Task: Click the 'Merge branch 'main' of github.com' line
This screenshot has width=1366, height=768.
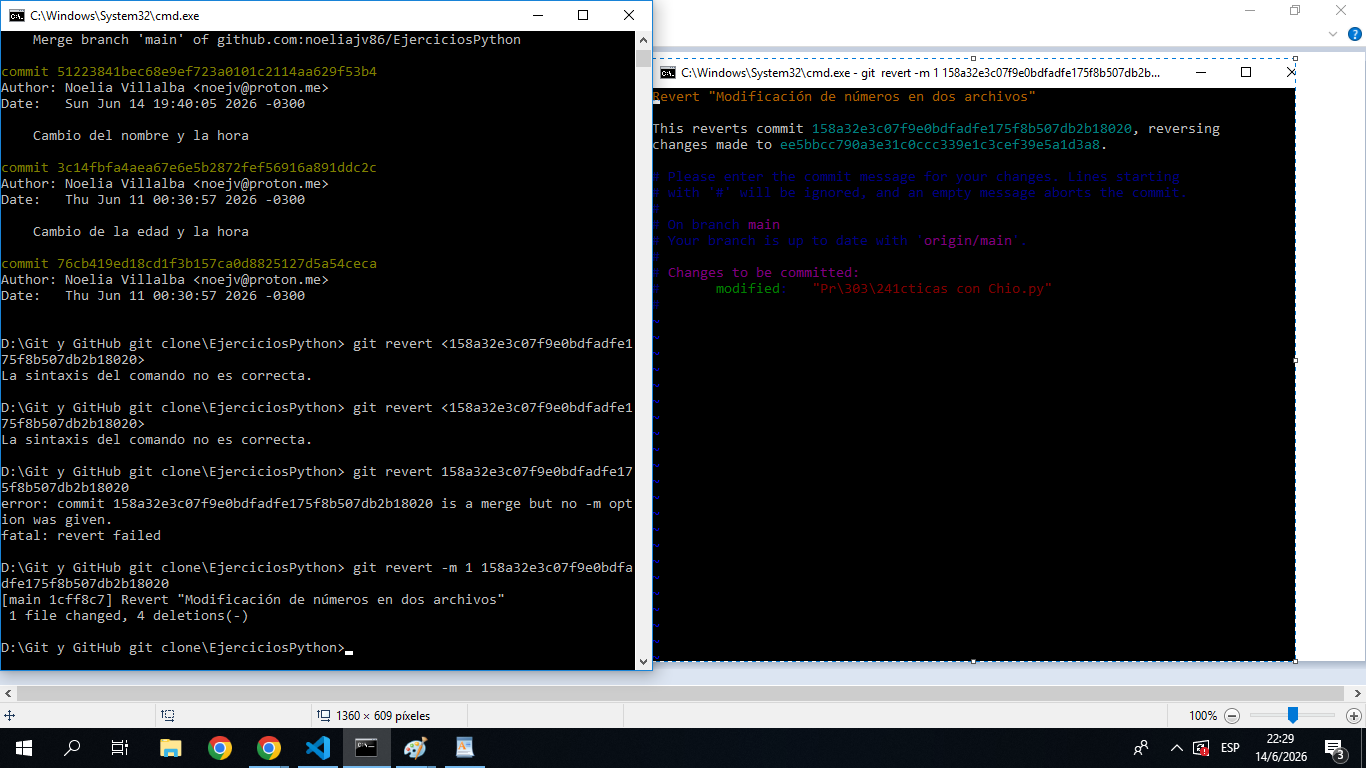Action: 277,40
